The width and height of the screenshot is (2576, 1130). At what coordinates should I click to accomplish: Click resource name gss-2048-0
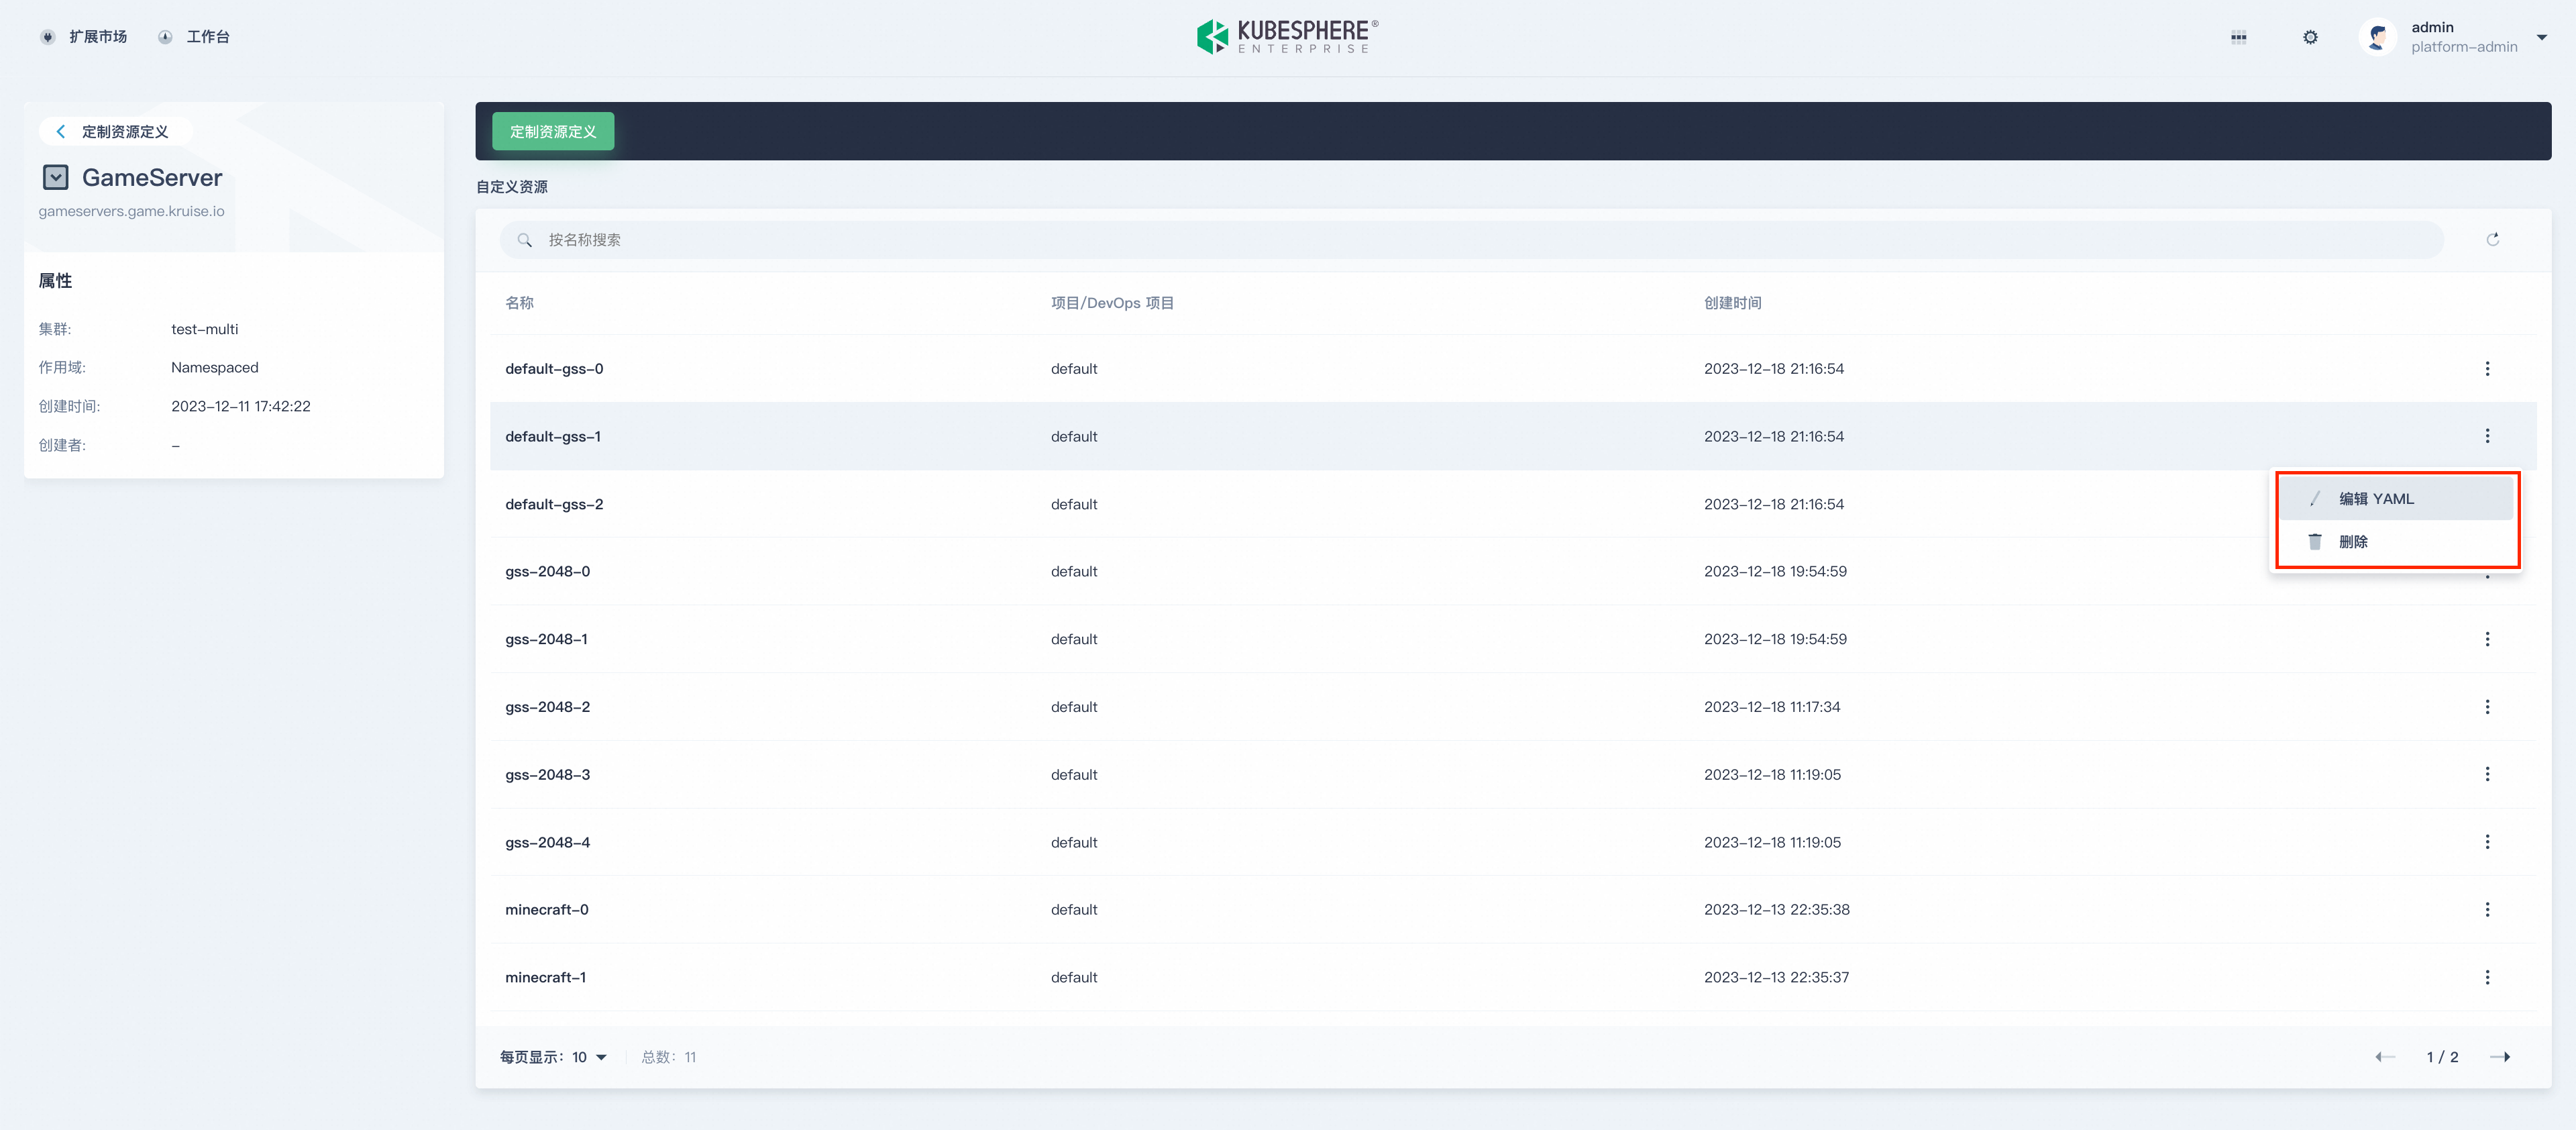point(548,571)
